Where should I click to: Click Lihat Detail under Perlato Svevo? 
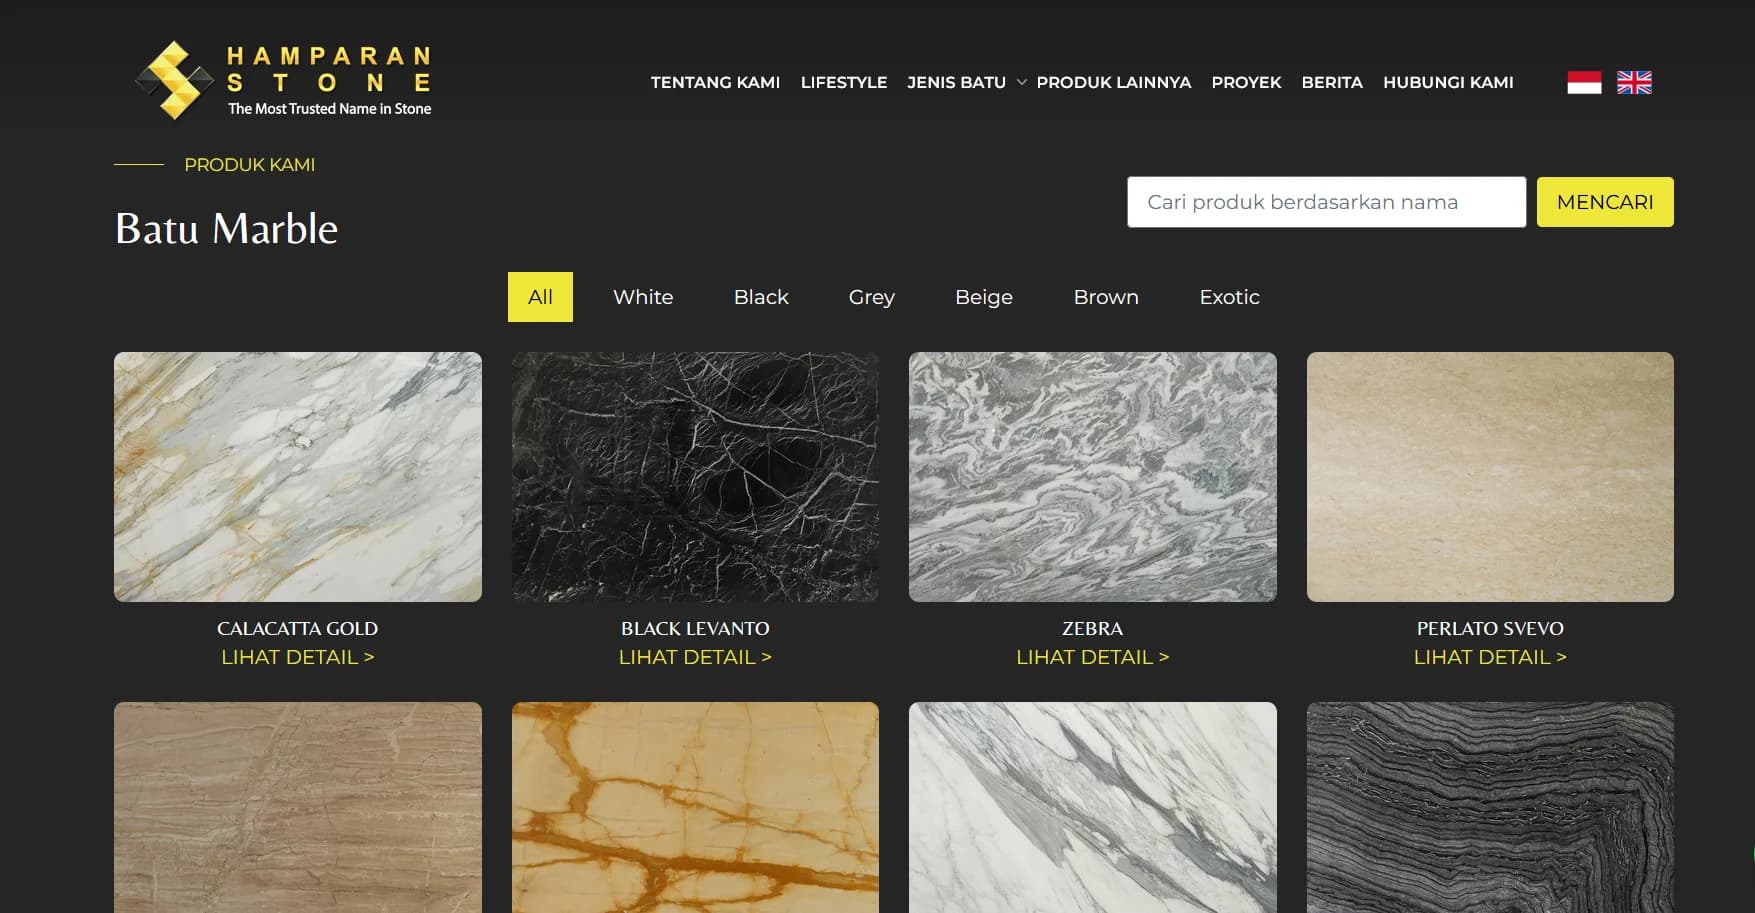click(x=1490, y=657)
